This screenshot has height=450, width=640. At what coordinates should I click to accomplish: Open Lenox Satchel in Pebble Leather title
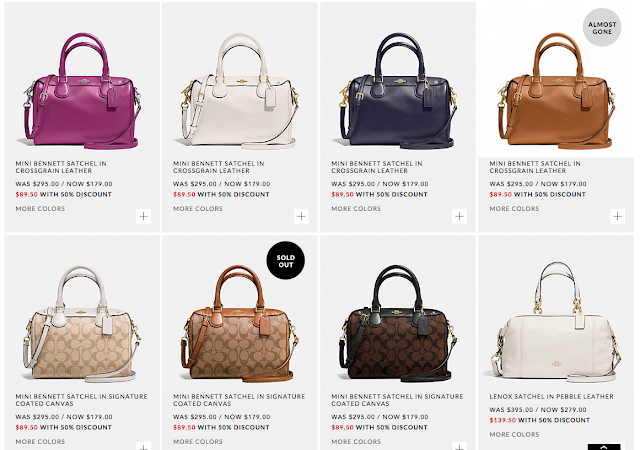click(x=551, y=397)
